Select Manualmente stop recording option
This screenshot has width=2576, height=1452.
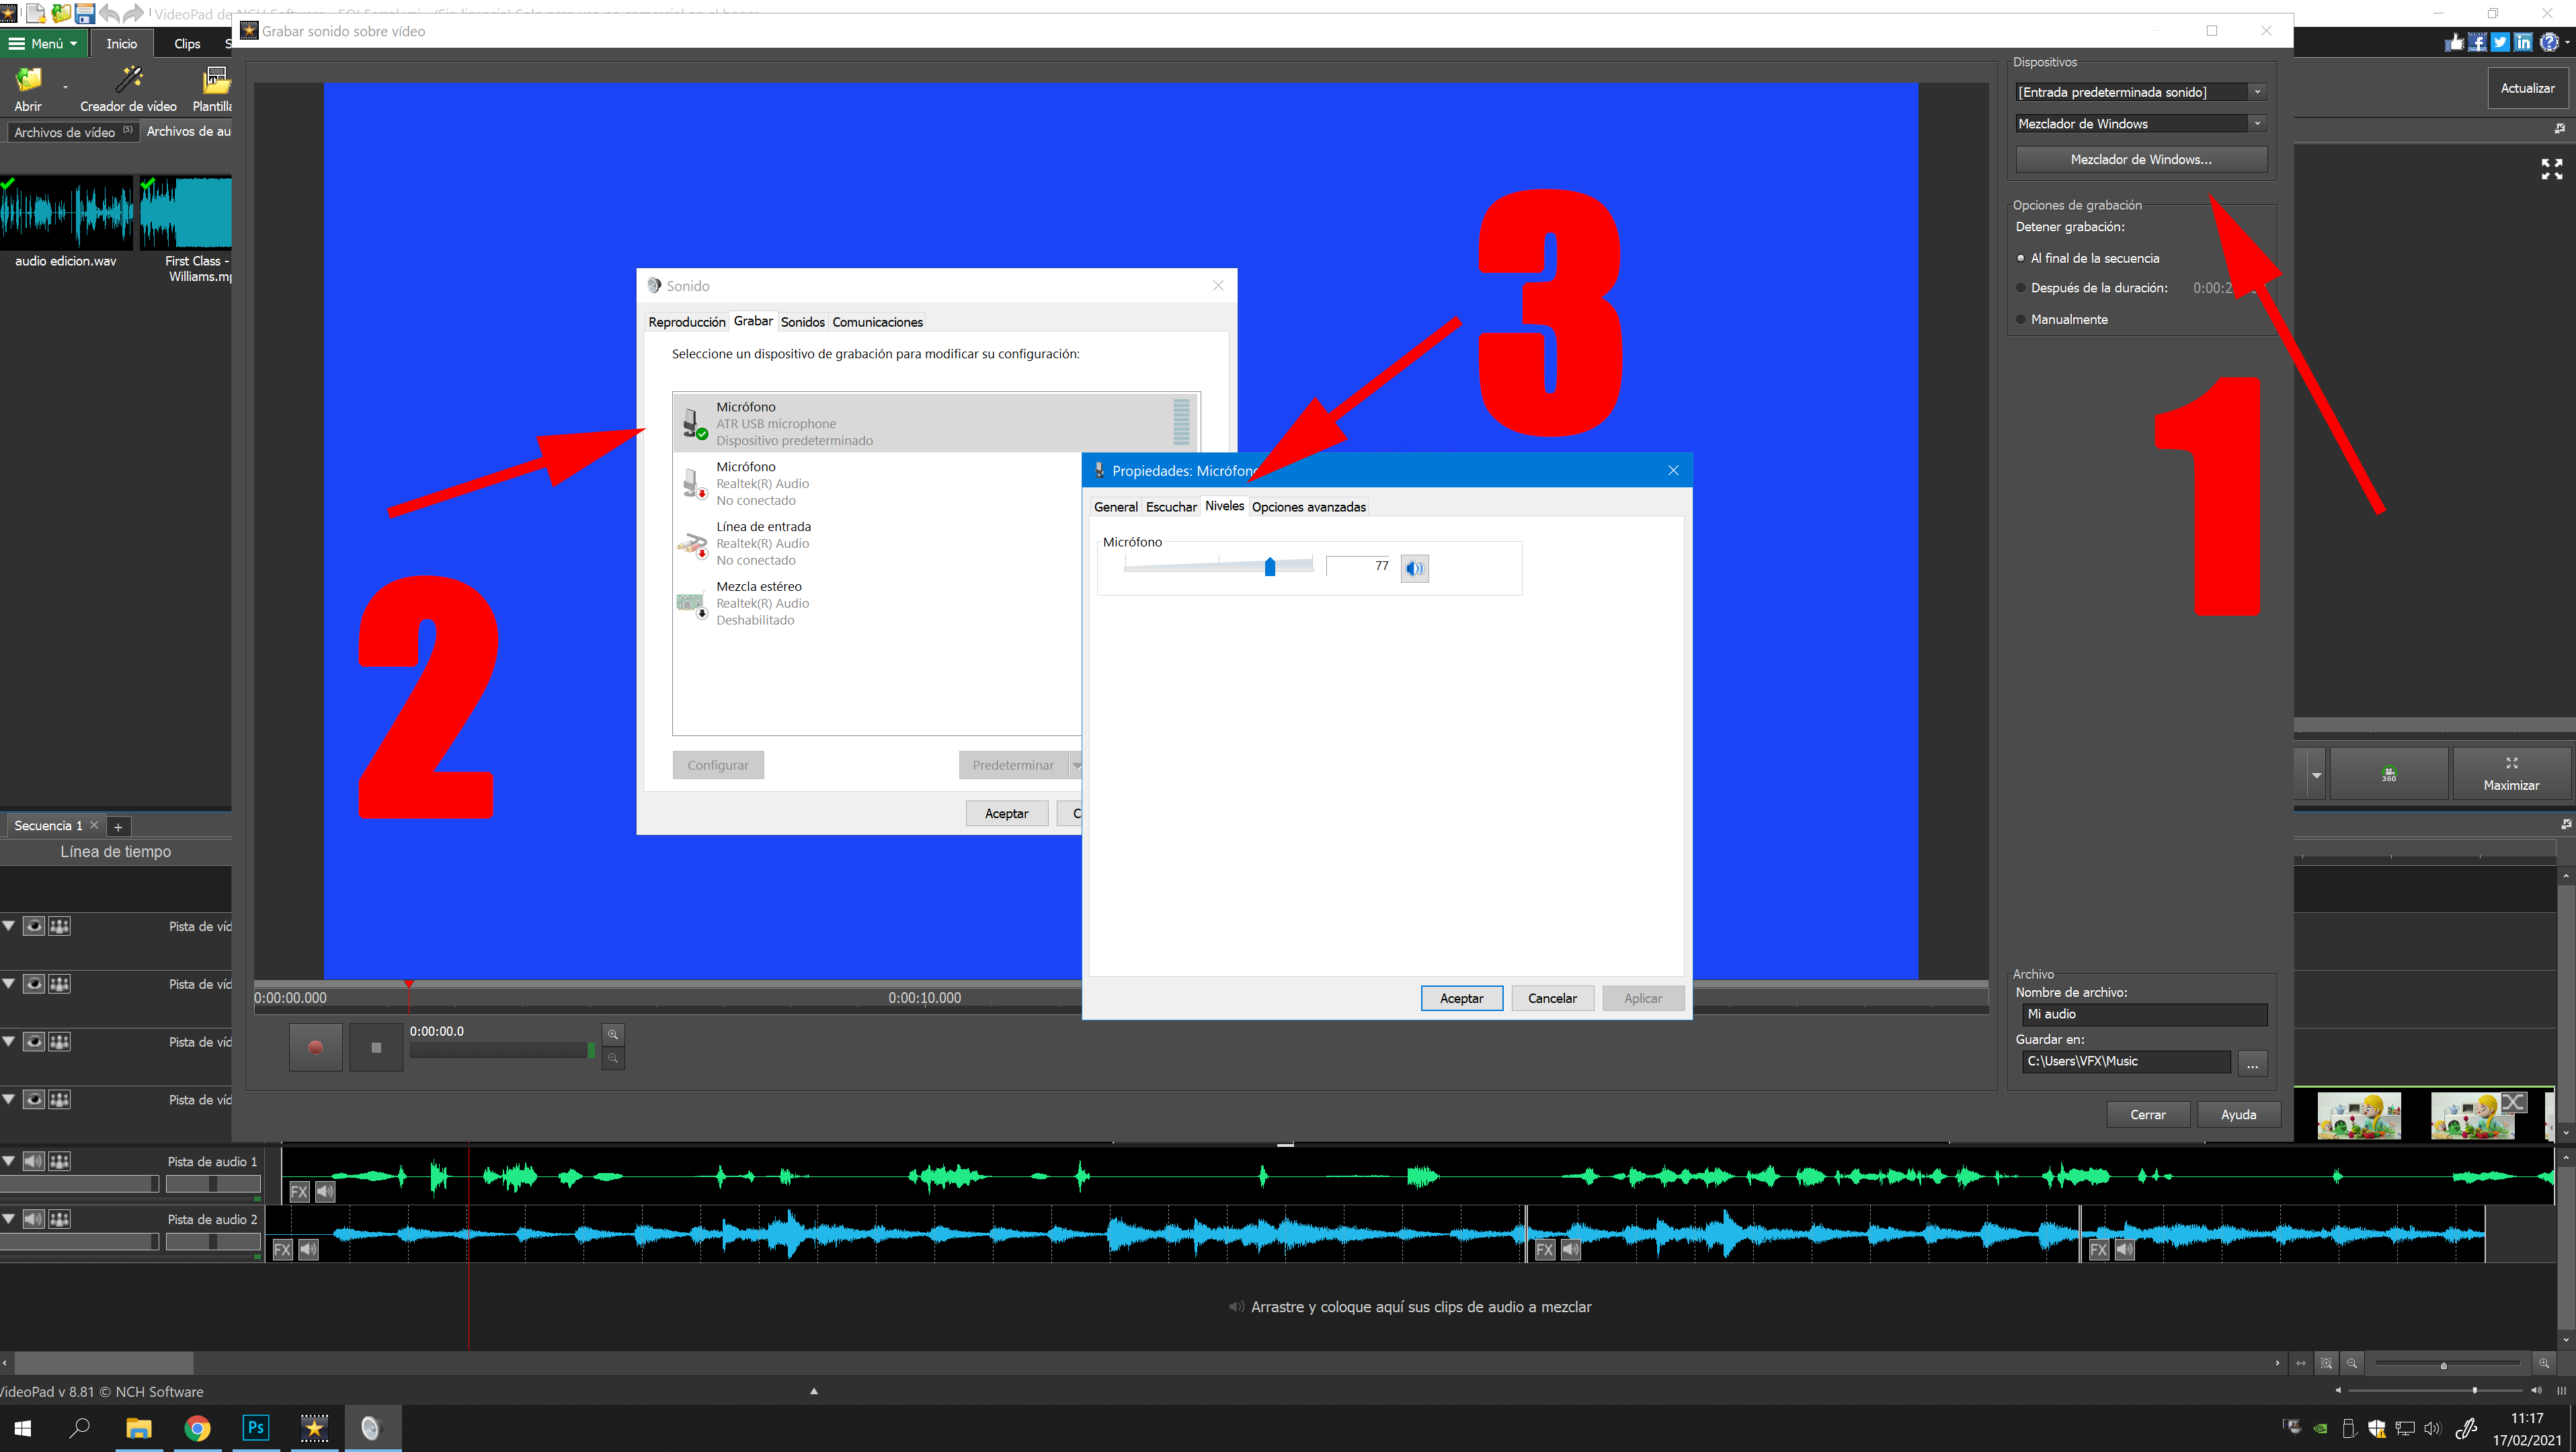coord(2021,319)
